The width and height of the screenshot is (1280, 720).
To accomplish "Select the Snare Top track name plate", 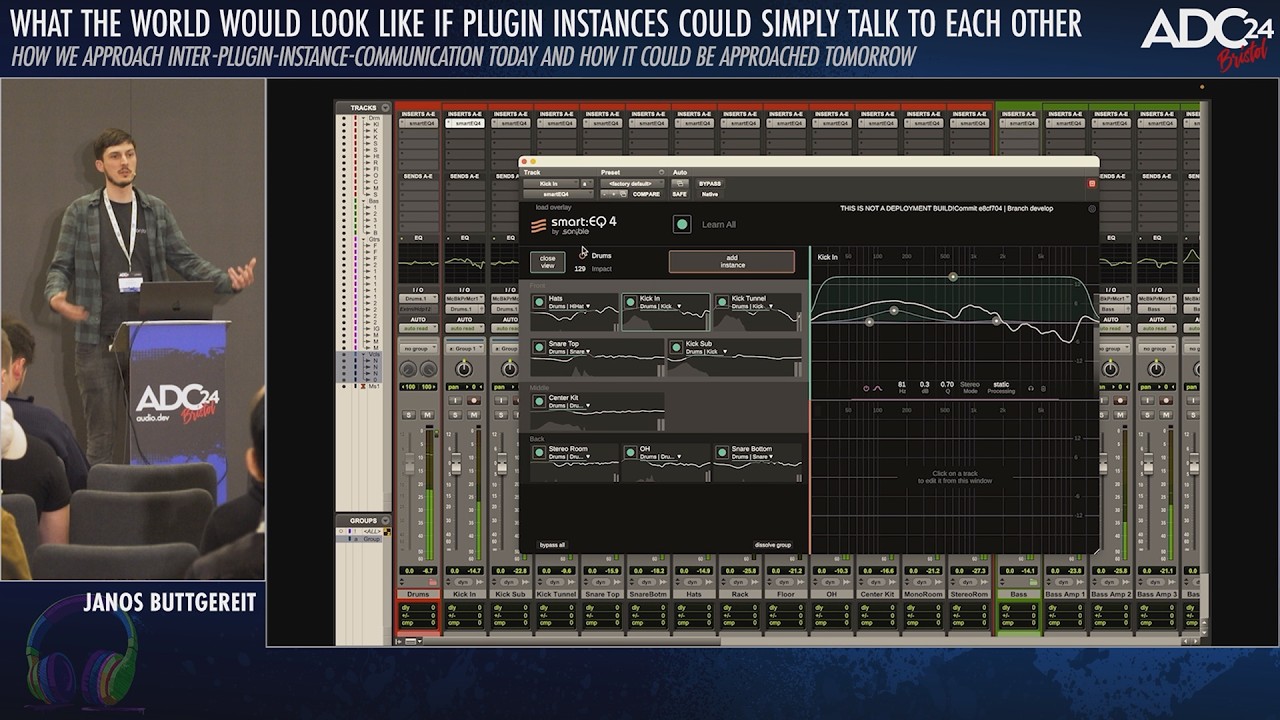I will (x=602, y=594).
